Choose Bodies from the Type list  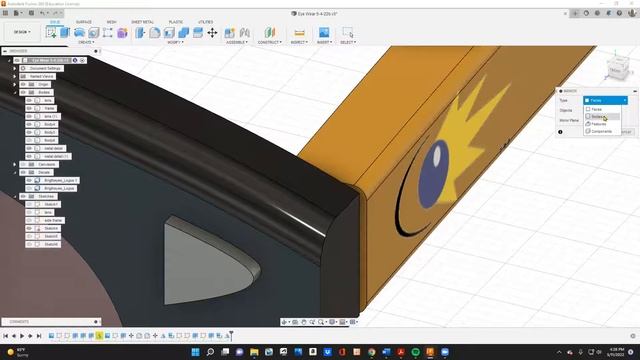pos(602,116)
